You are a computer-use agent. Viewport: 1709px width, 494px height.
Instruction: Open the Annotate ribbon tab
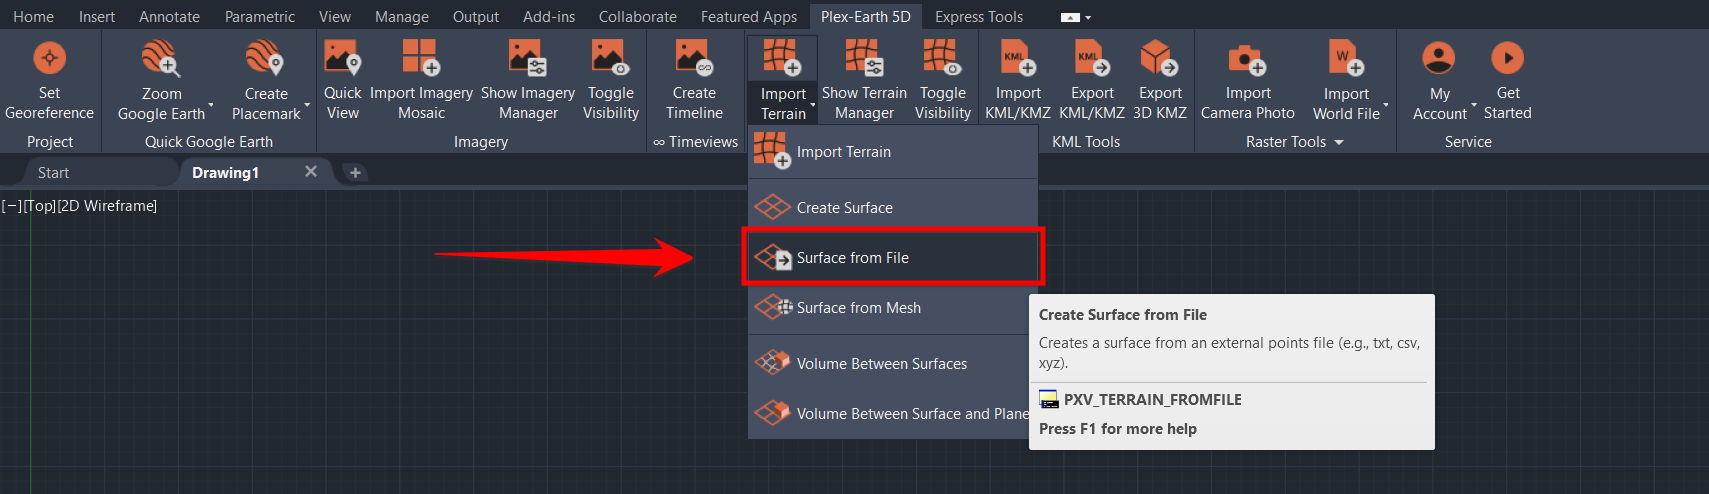click(169, 16)
